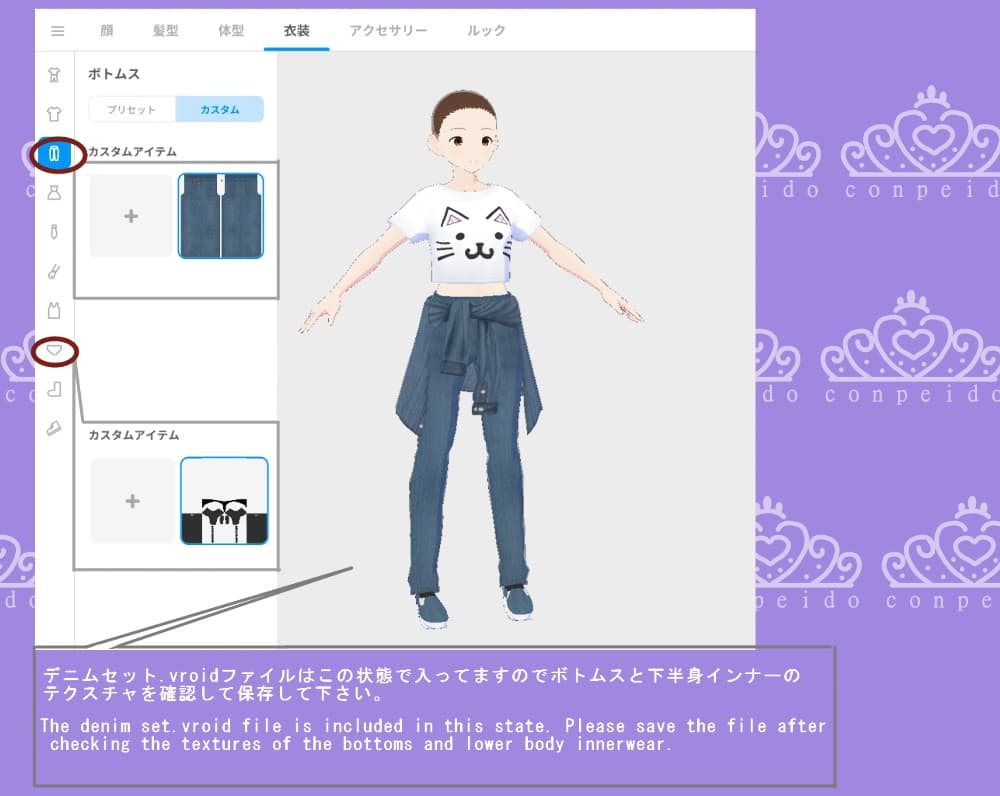
Task: Open the hamburger menu
Action: pos(57,31)
